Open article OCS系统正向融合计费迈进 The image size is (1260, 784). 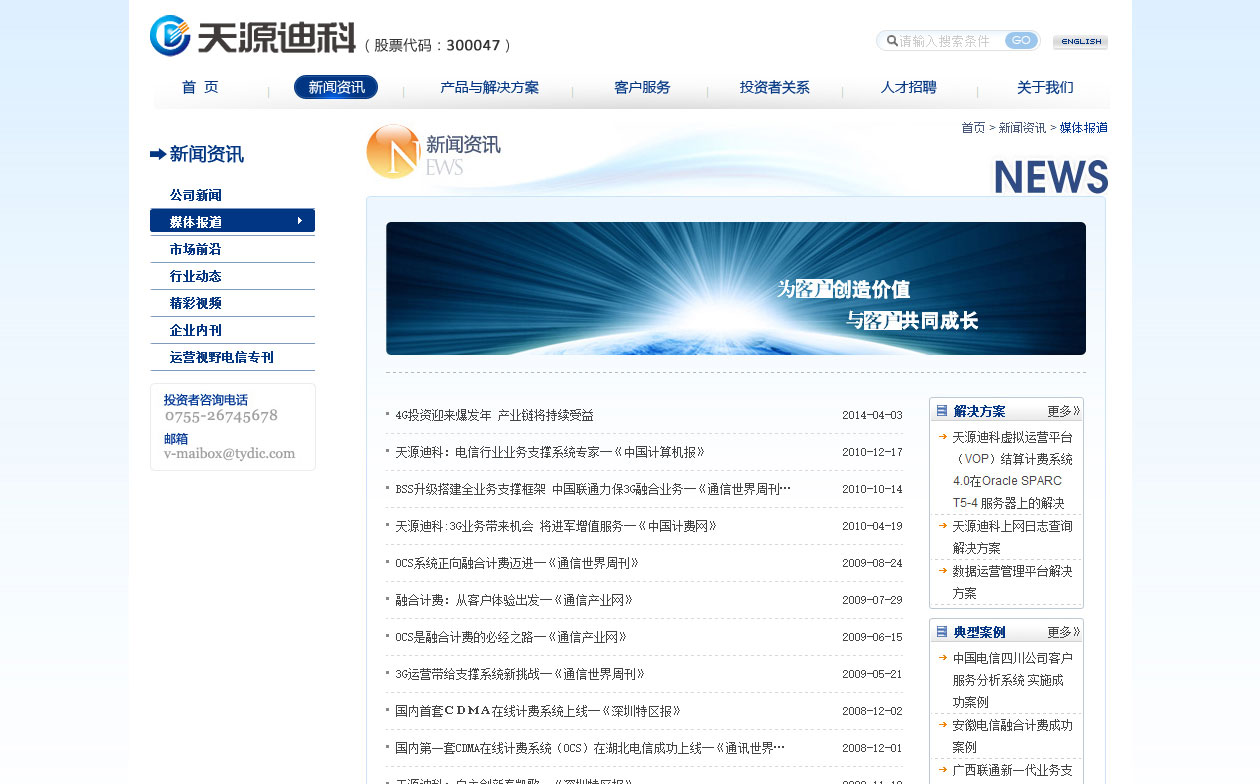point(517,563)
